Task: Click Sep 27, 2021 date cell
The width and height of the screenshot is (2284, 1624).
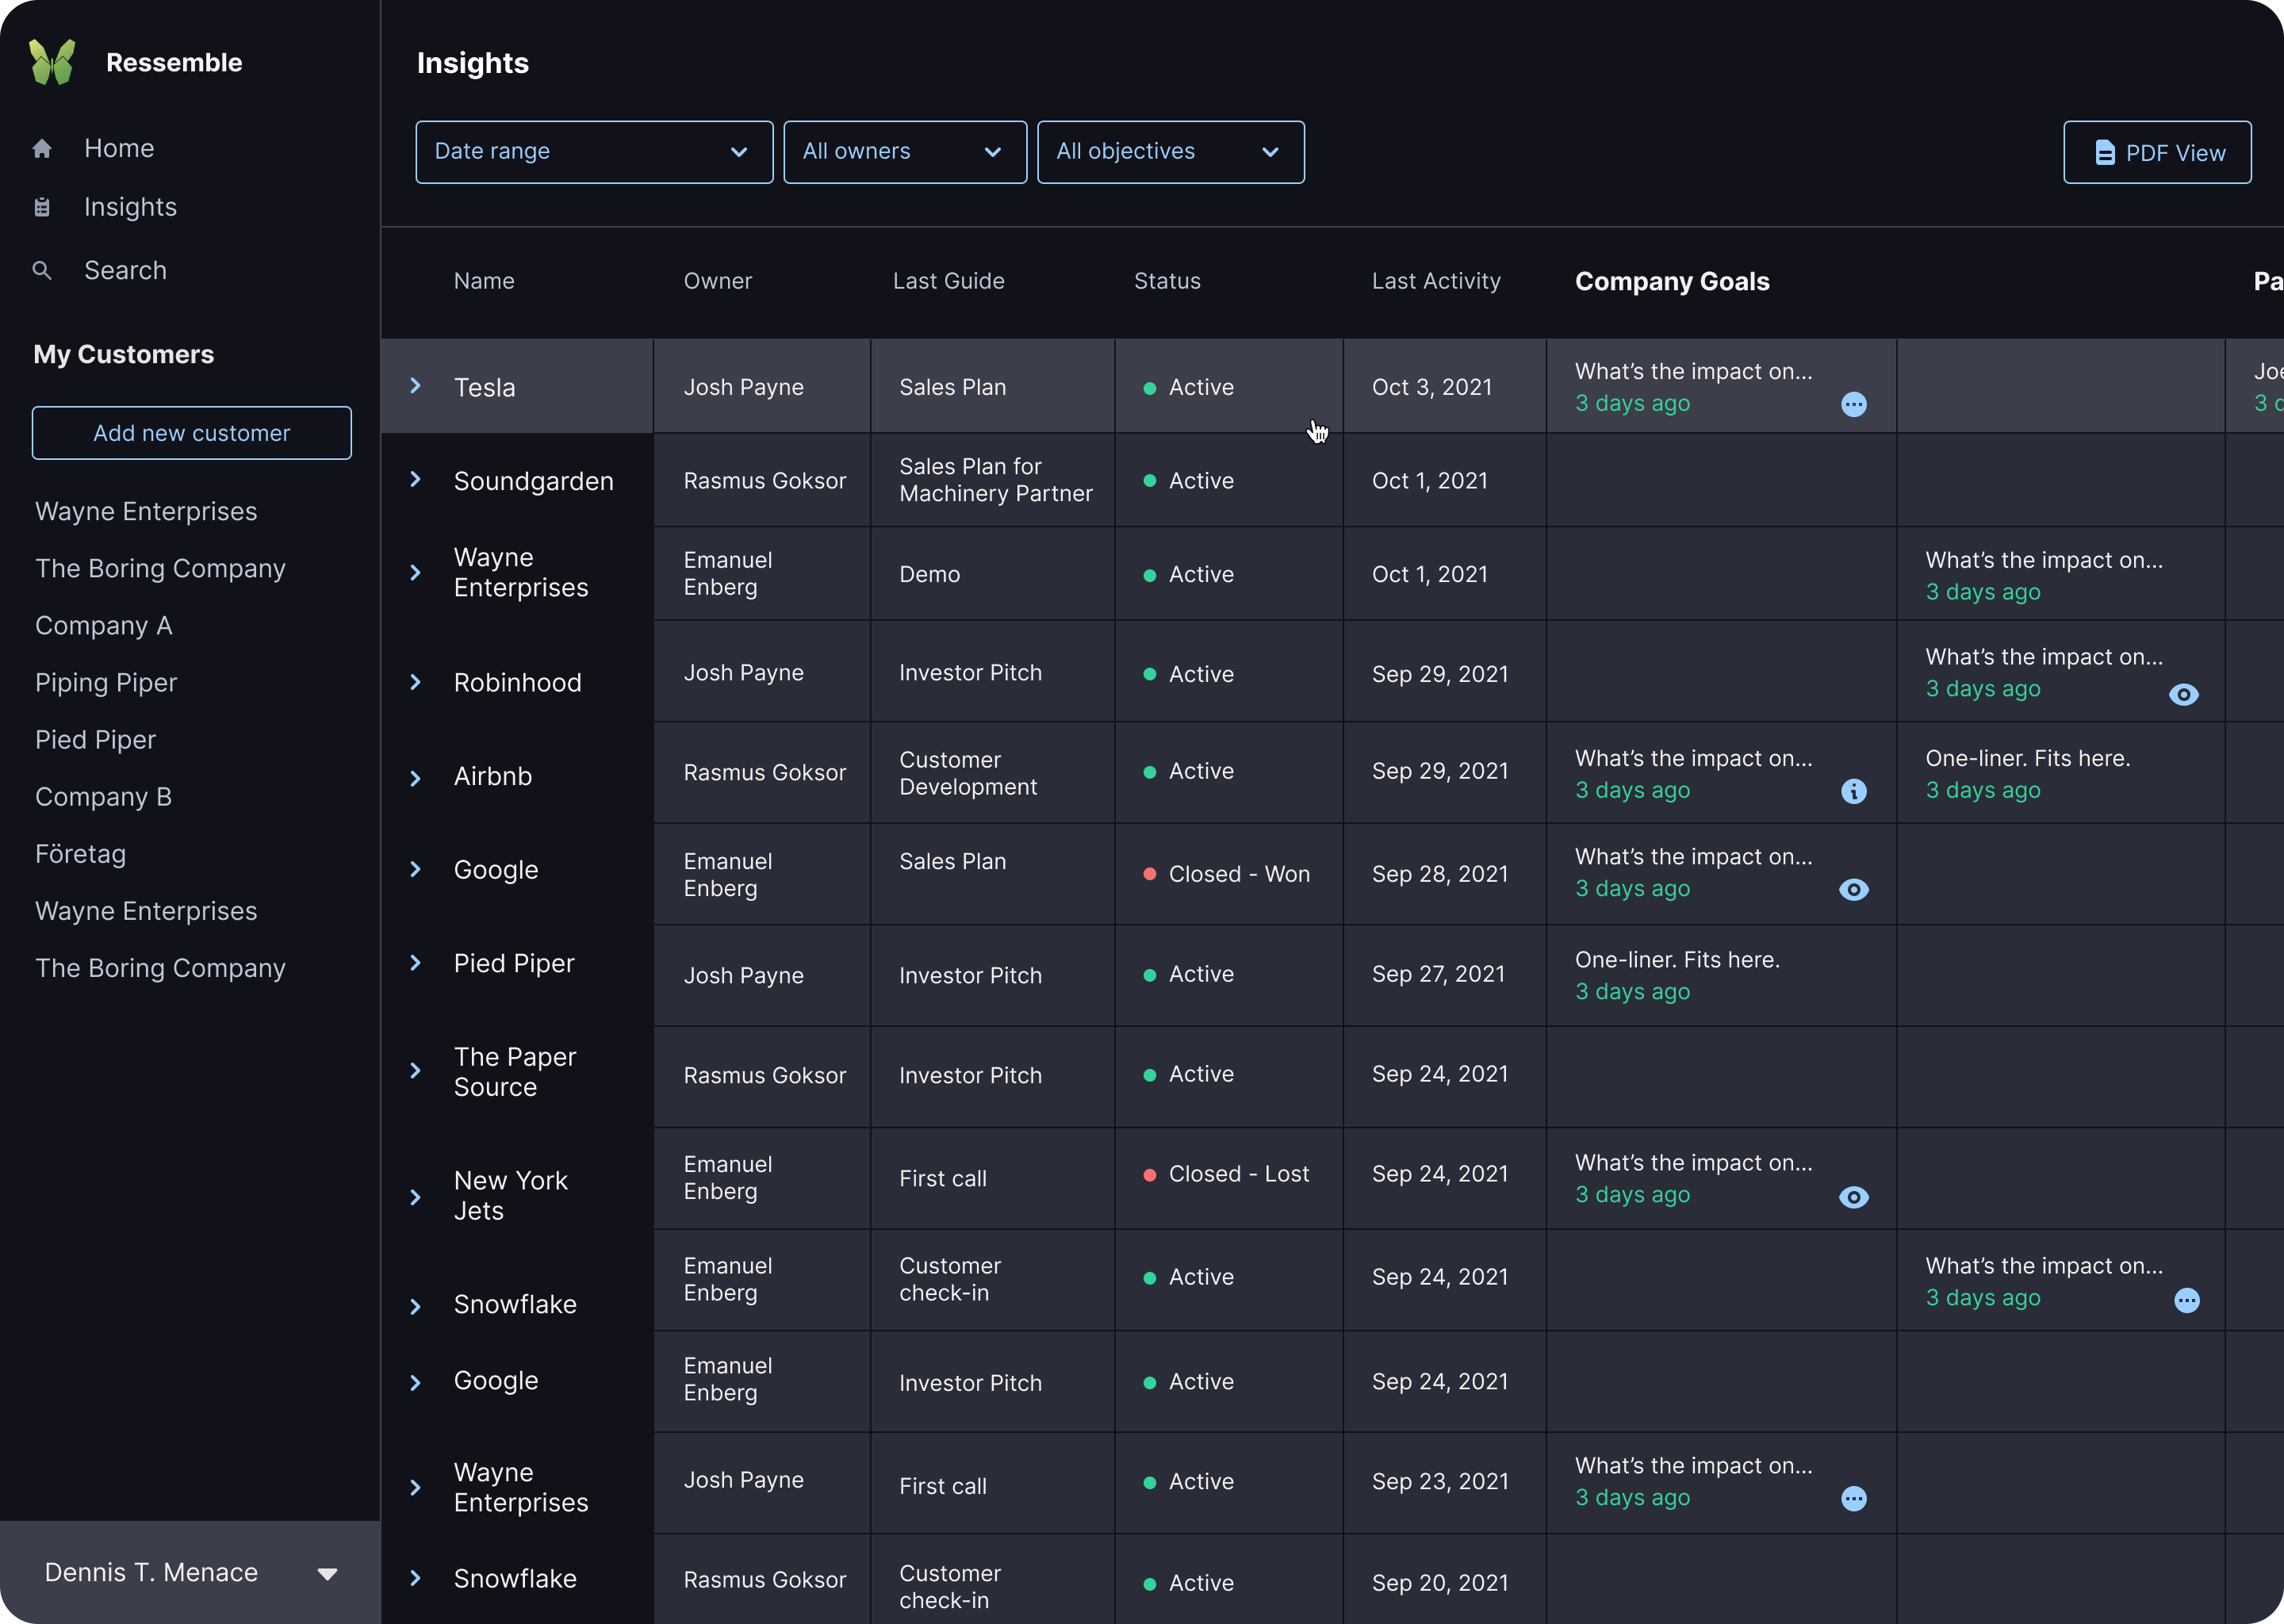Action: [1438, 974]
